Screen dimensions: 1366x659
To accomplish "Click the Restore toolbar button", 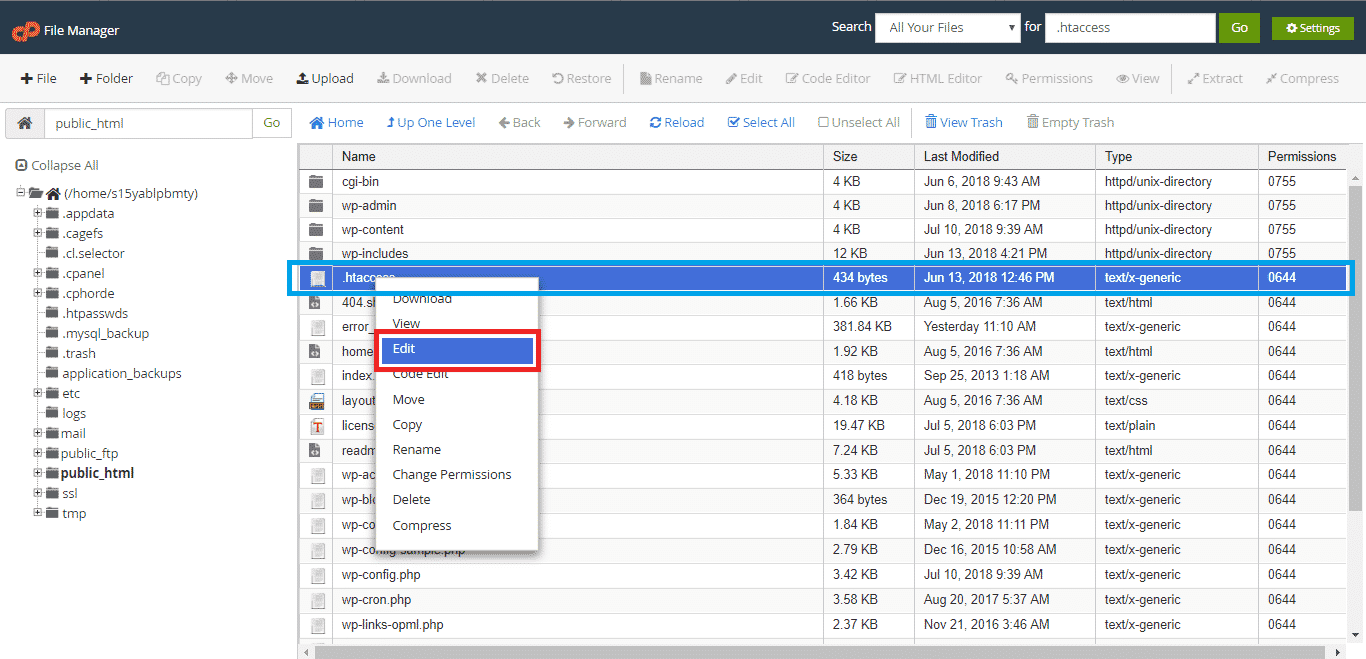I will pos(581,78).
